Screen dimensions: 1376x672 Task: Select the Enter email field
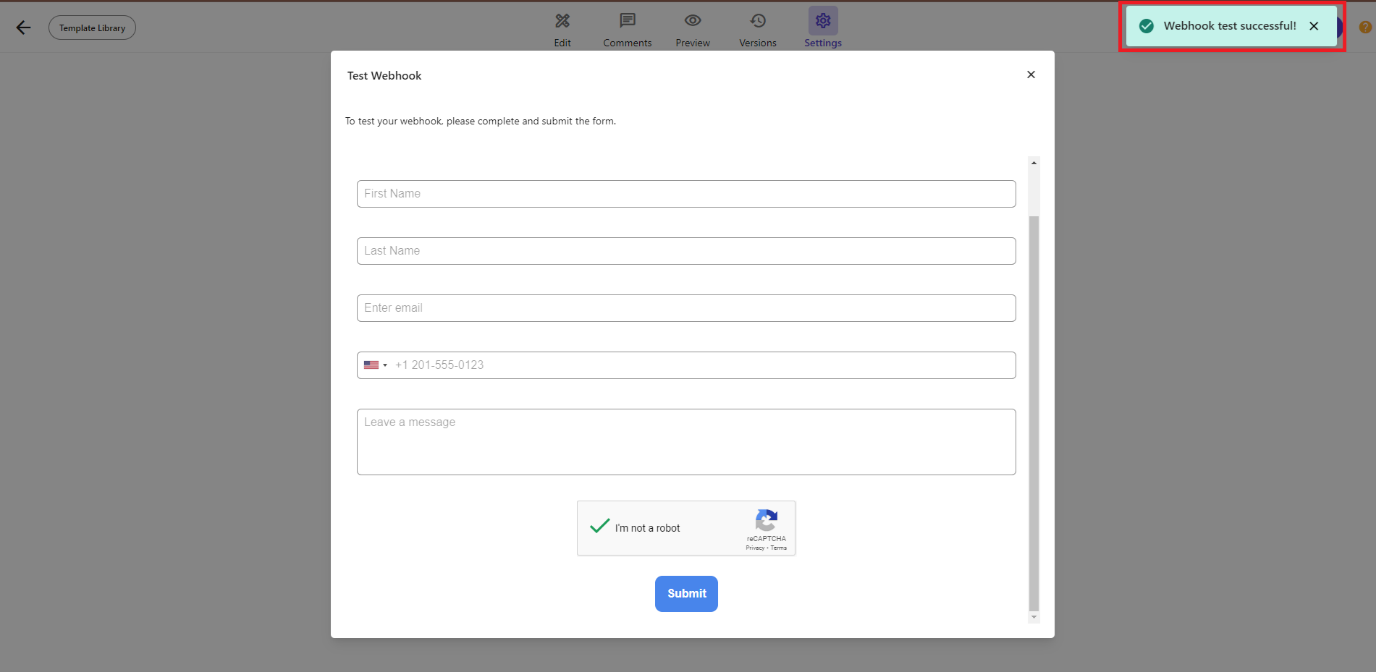[x=686, y=308]
